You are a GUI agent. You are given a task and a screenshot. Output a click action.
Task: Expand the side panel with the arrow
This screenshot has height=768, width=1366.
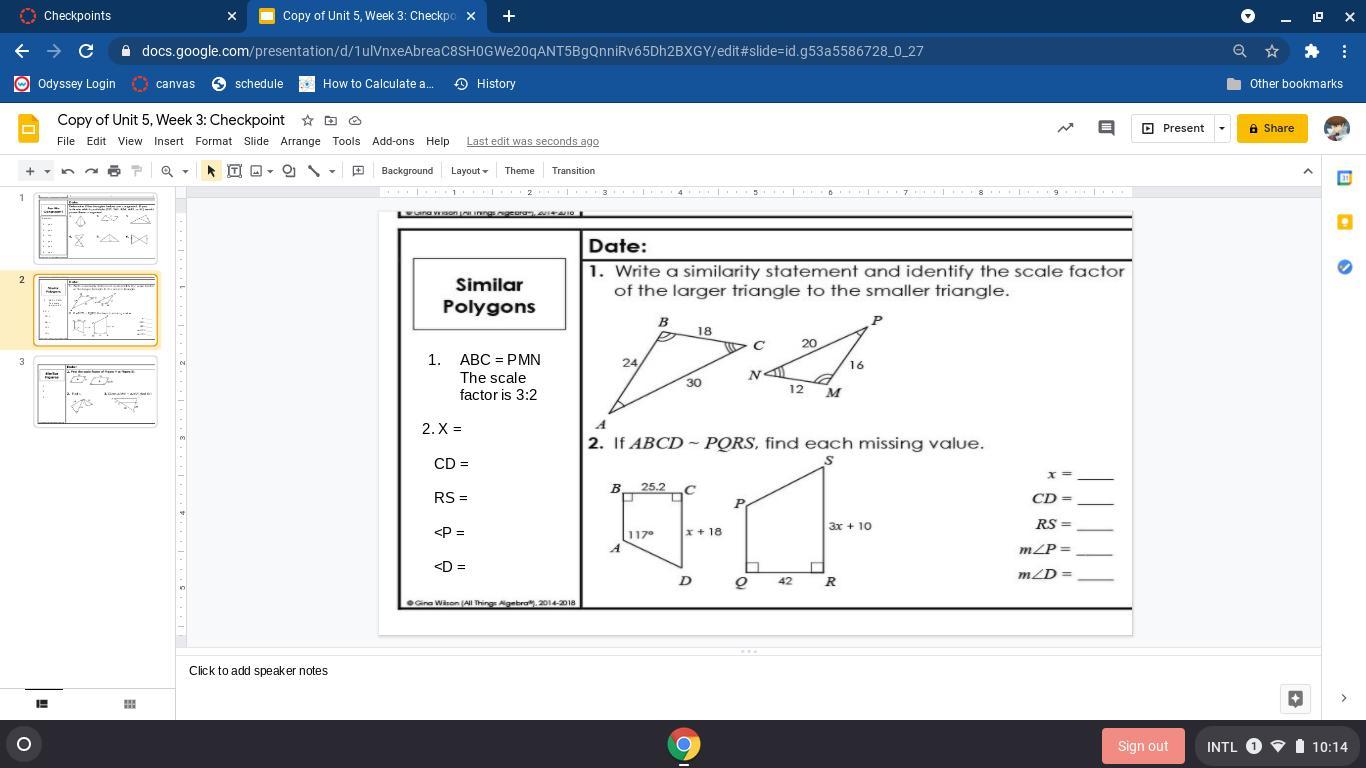click(1343, 698)
